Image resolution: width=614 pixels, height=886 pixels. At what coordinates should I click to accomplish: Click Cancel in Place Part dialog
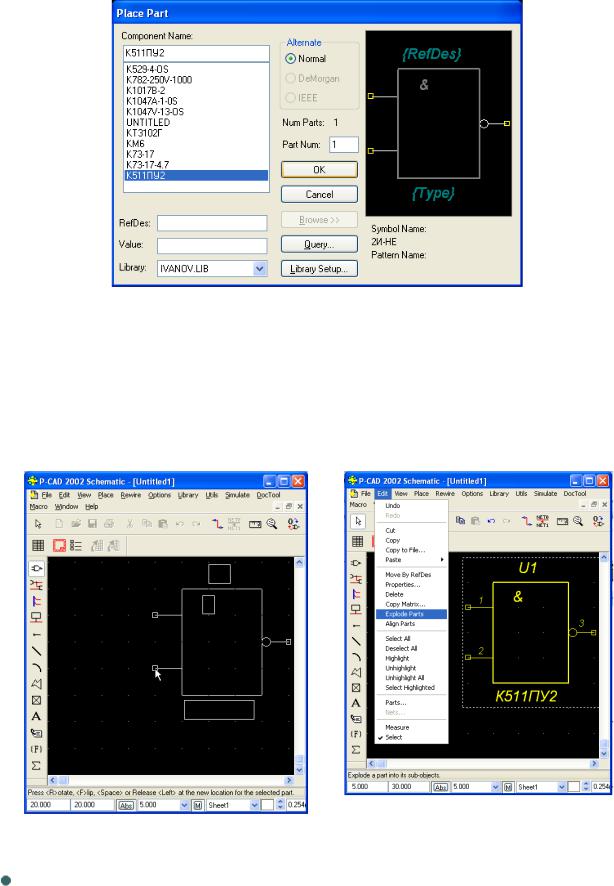319,194
